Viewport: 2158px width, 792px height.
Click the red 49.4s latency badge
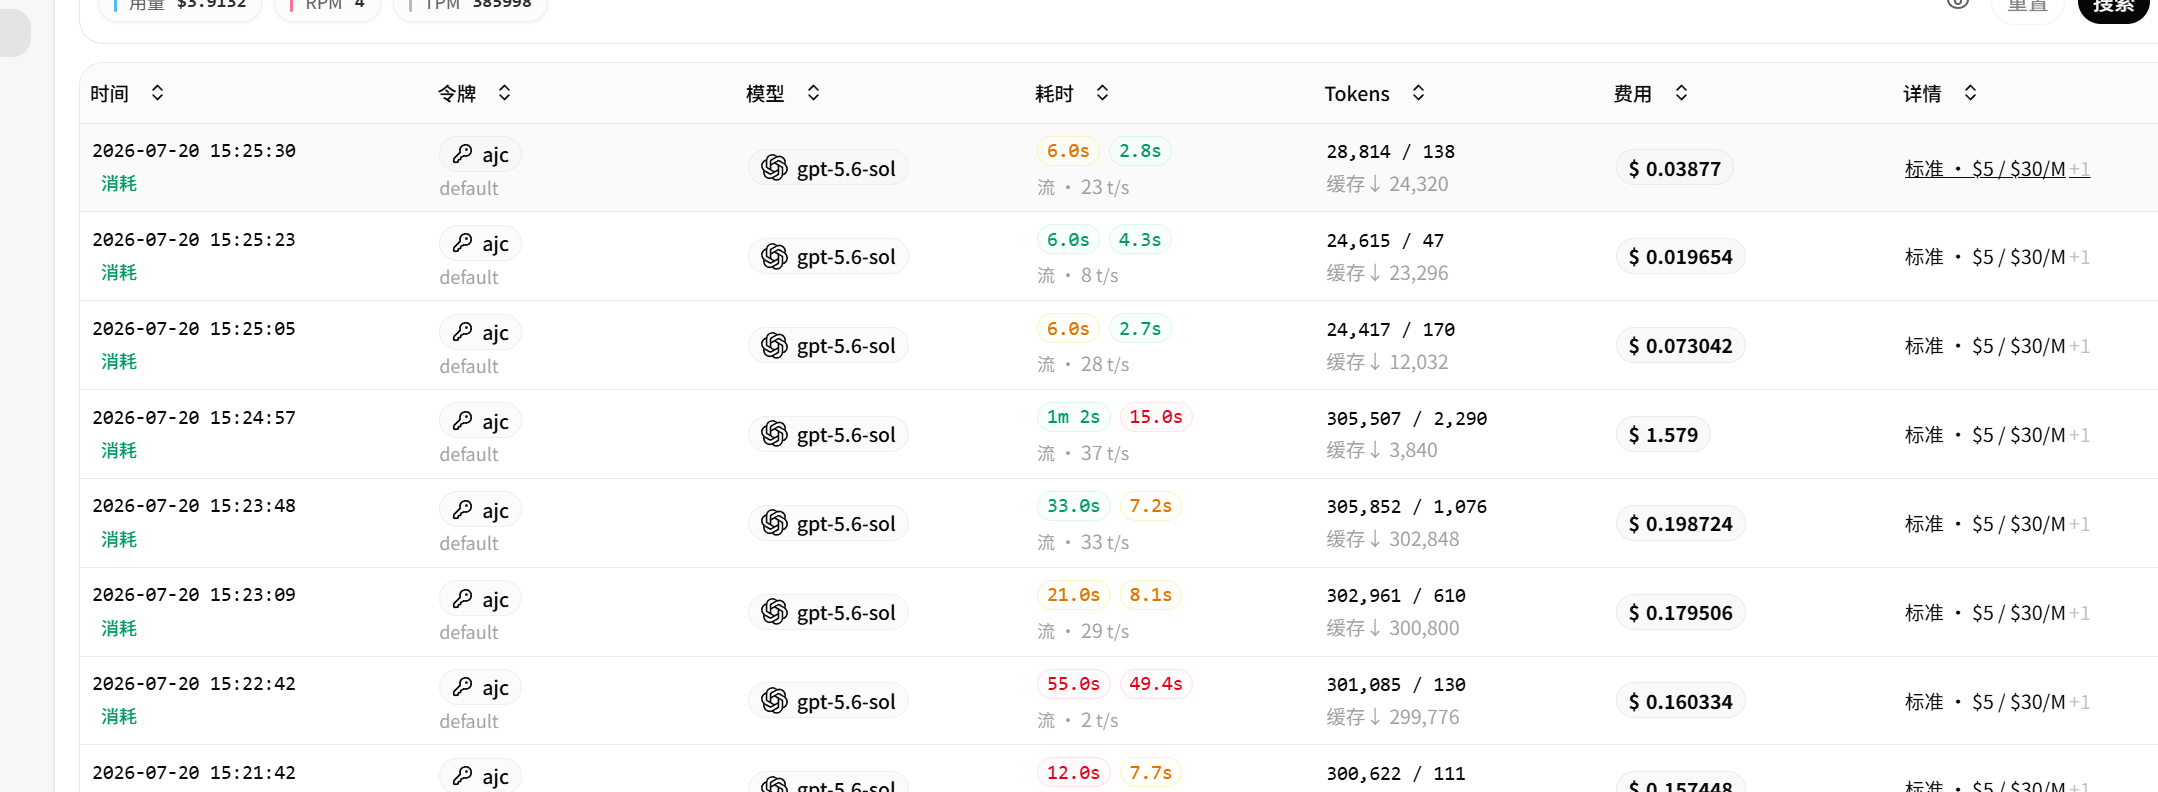click(1156, 684)
